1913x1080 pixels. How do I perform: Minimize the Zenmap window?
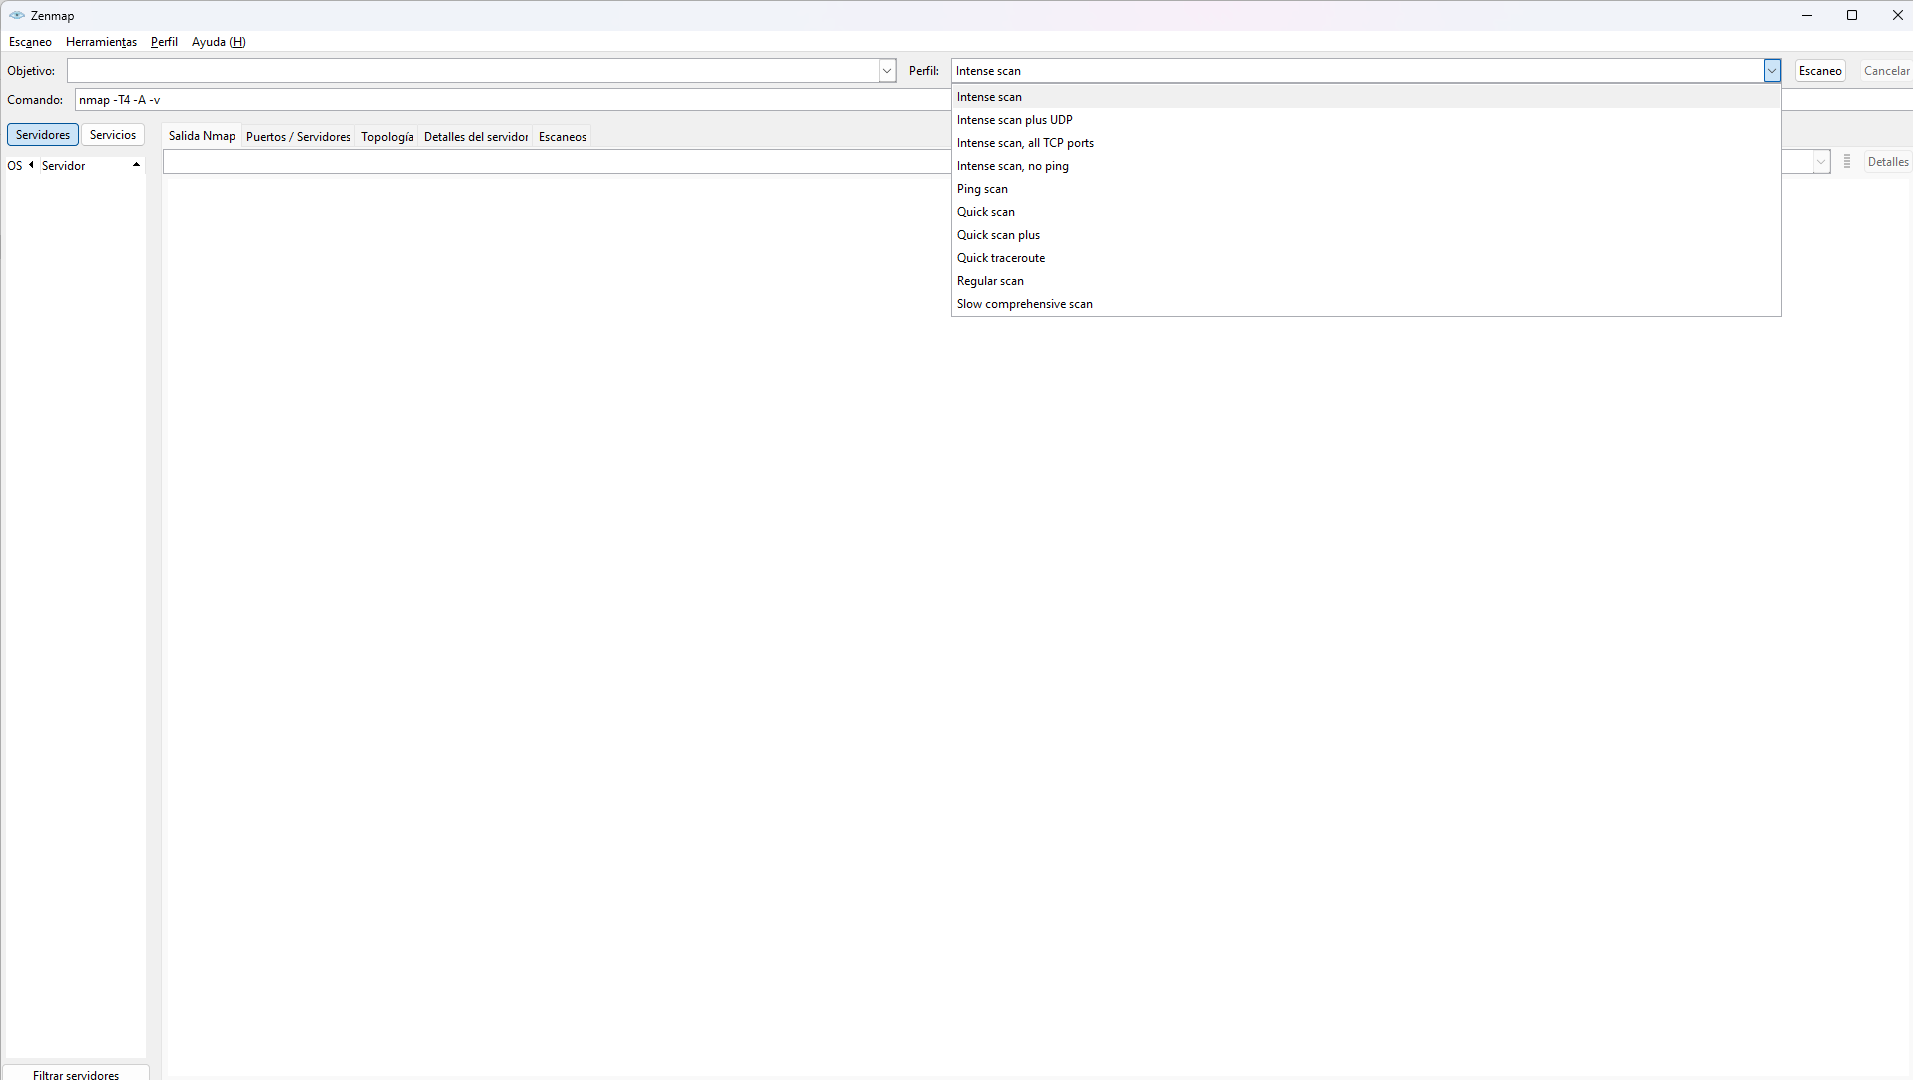(1807, 15)
